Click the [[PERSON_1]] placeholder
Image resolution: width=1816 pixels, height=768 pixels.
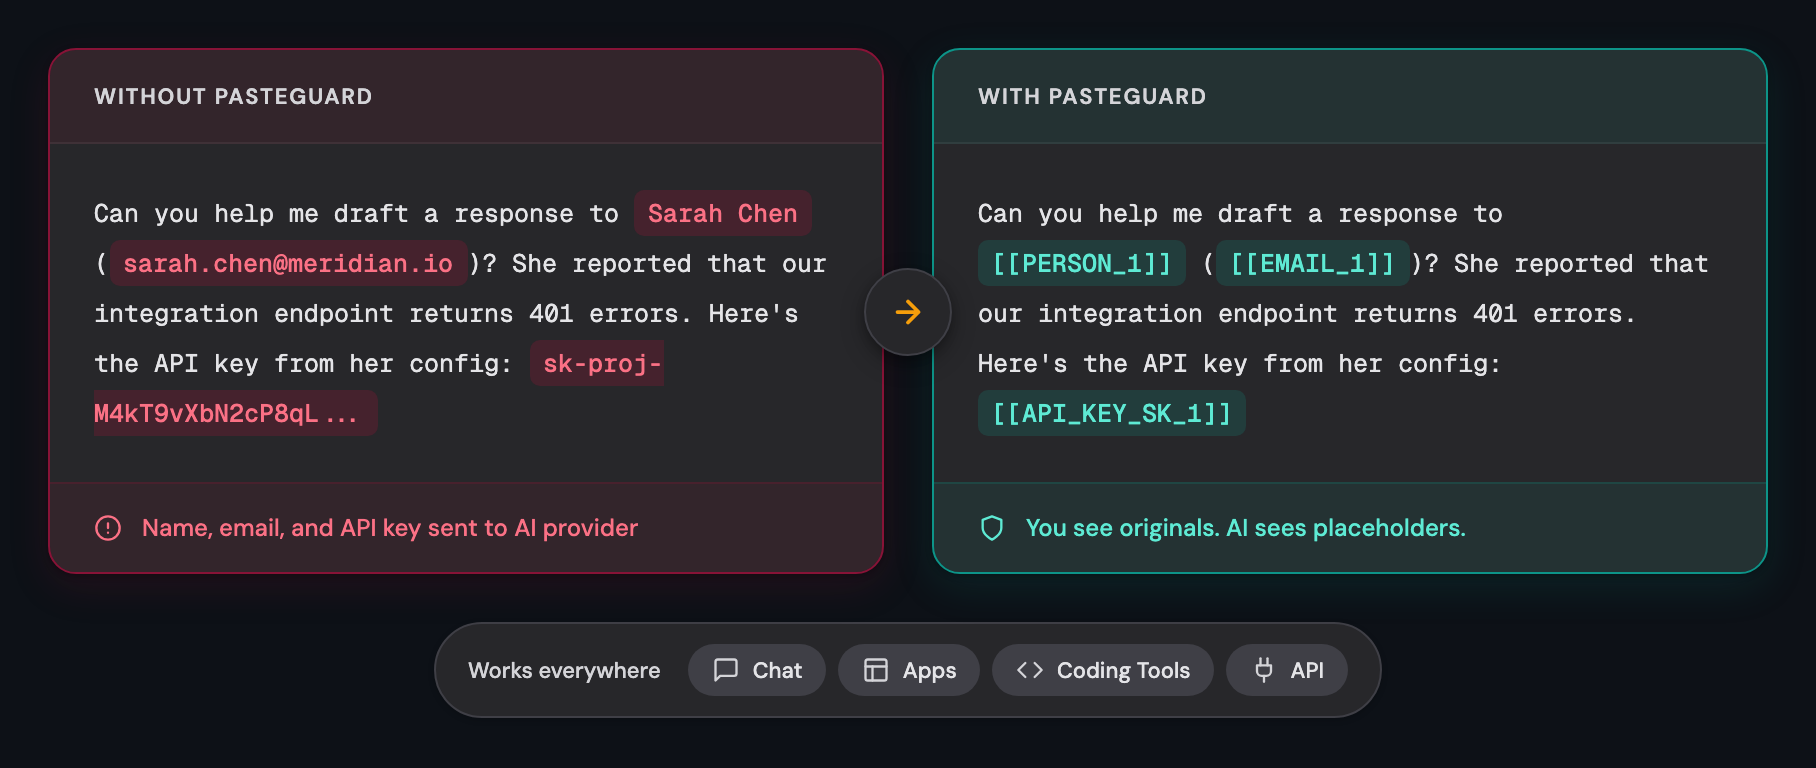coord(1082,264)
